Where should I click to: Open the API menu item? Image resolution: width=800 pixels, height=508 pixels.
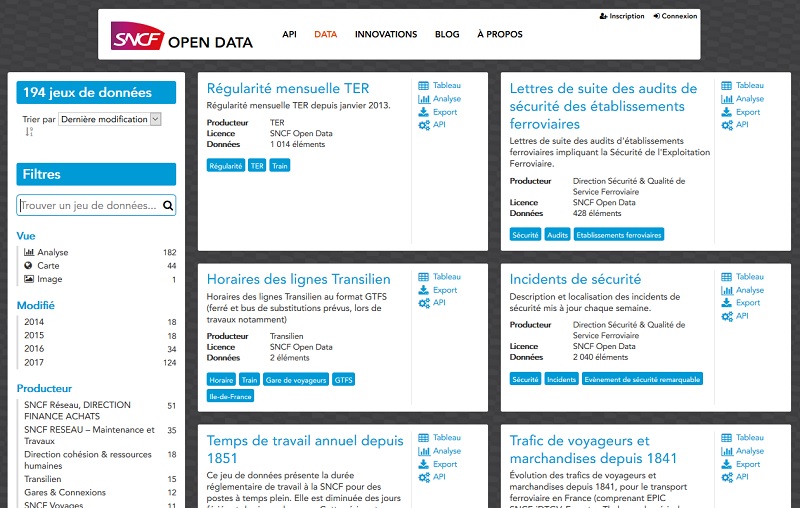tap(289, 34)
